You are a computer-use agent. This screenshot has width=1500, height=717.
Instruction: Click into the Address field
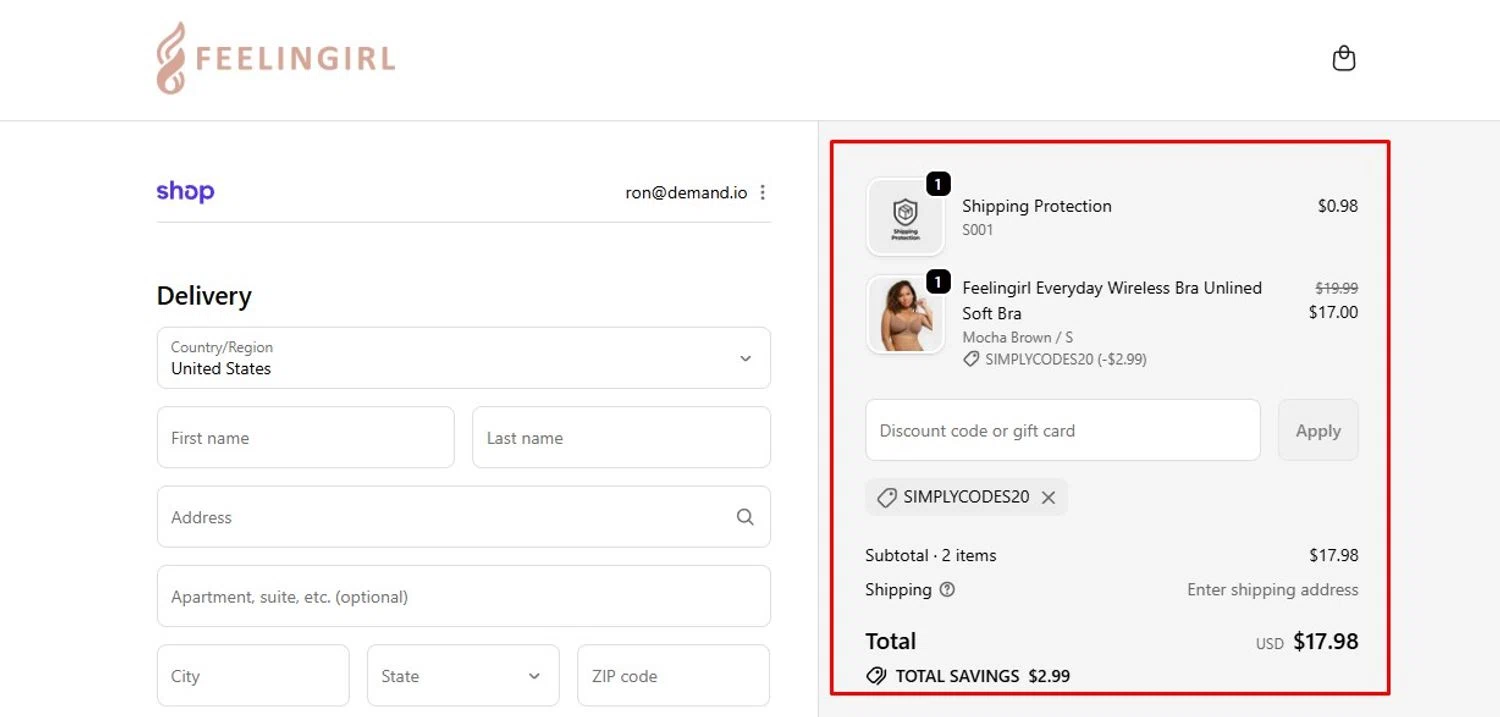coord(464,517)
